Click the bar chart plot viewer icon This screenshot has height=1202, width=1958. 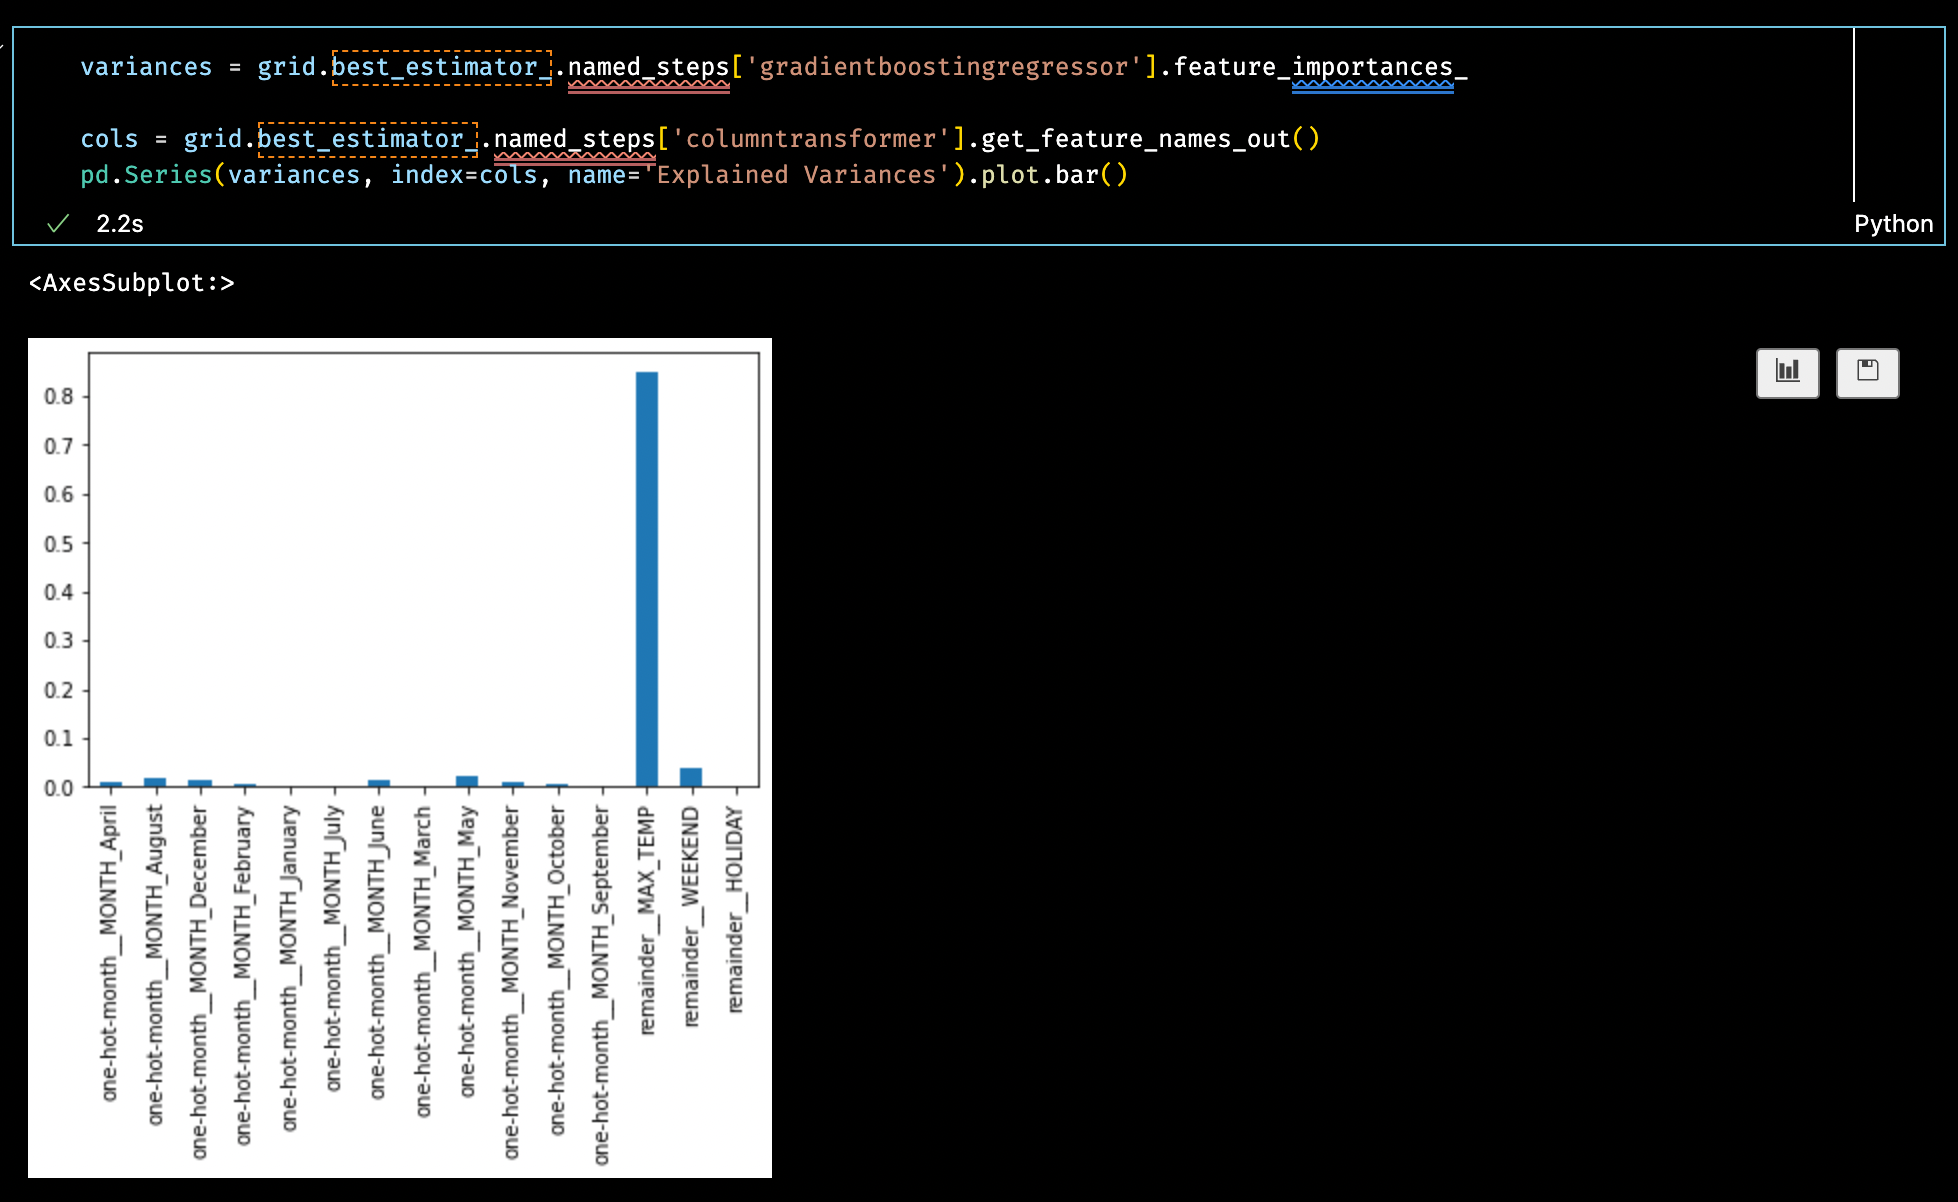coord(1787,373)
